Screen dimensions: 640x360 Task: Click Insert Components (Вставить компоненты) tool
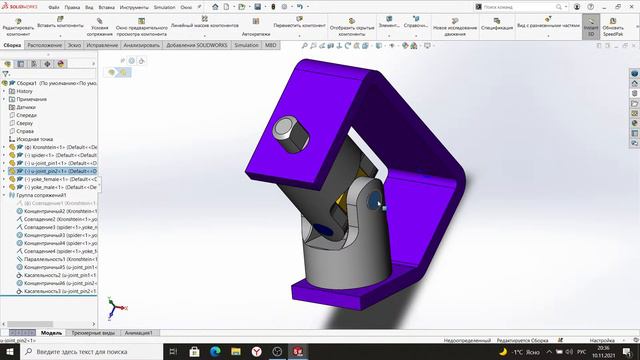tap(60, 22)
